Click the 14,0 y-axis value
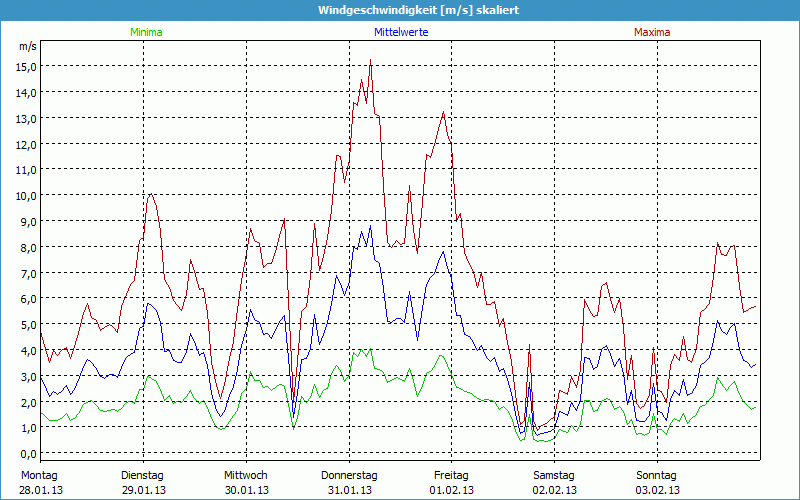The width and height of the screenshot is (800, 500). pos(27,93)
